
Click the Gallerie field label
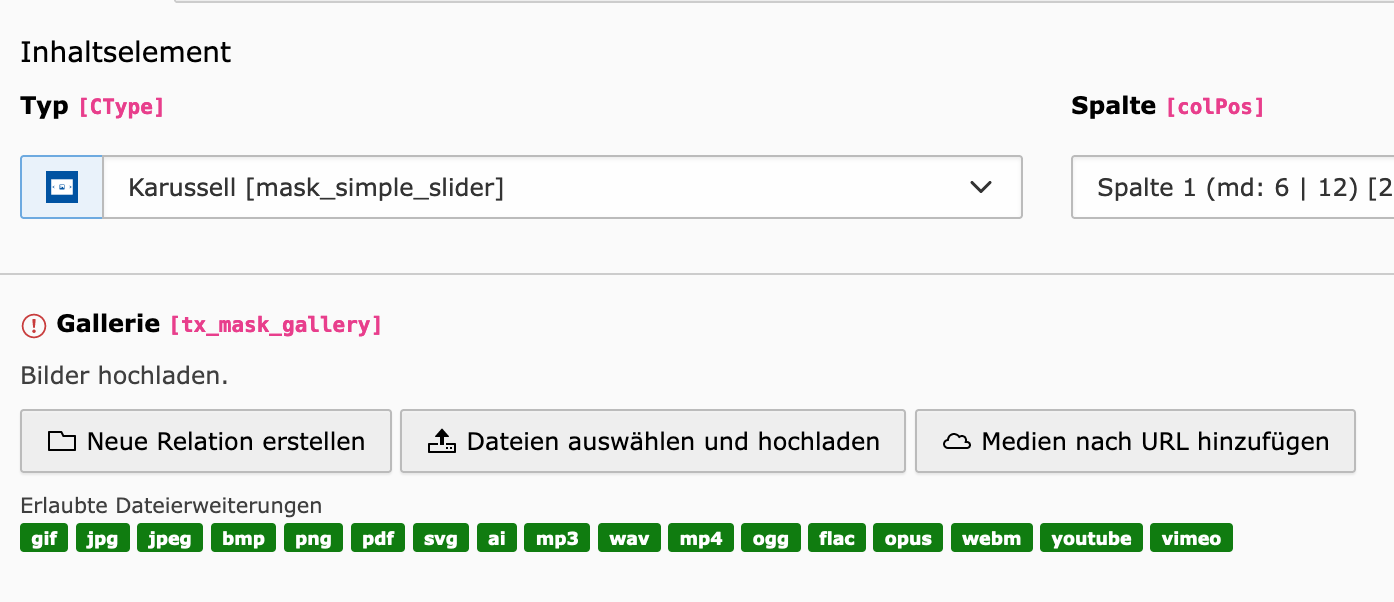(x=108, y=324)
